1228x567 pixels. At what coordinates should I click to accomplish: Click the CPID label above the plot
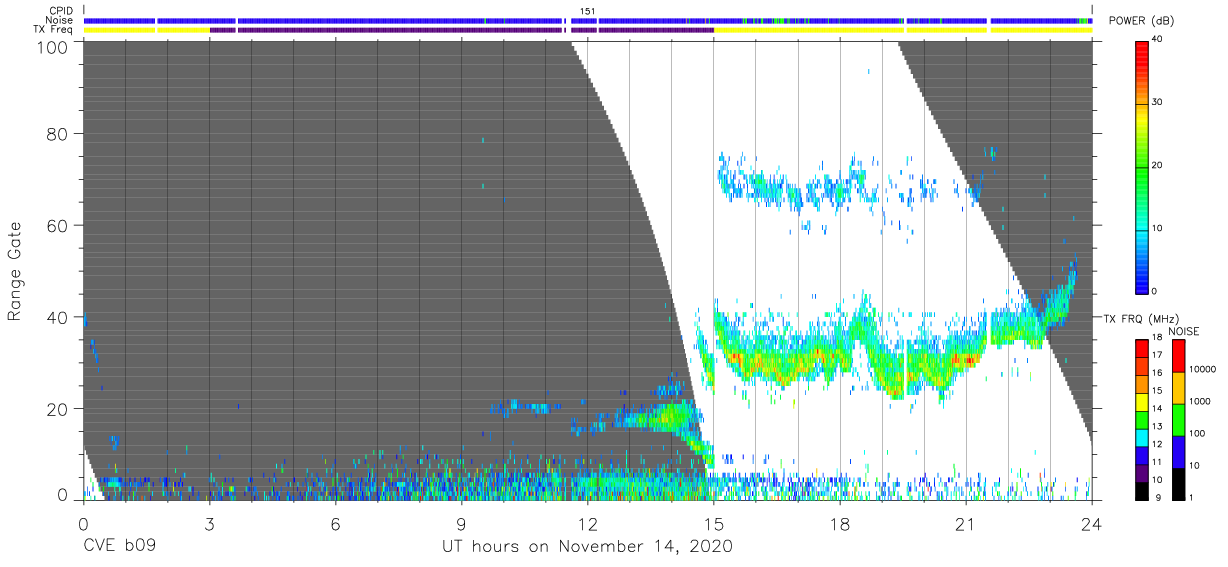click(x=62, y=11)
